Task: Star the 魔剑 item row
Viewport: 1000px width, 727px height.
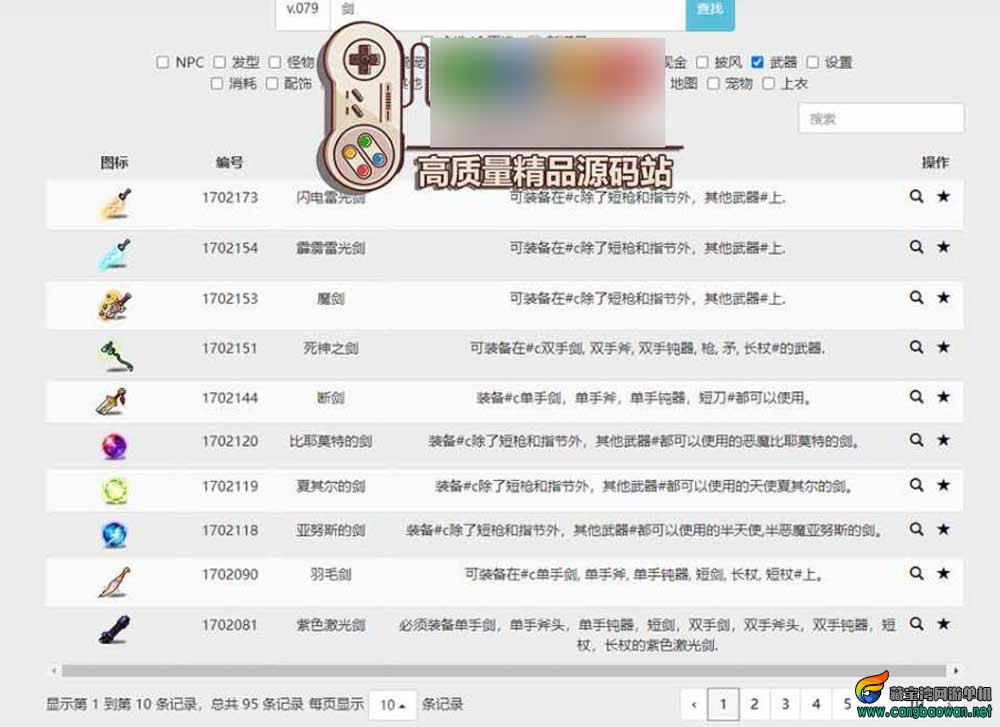Action: point(943,298)
